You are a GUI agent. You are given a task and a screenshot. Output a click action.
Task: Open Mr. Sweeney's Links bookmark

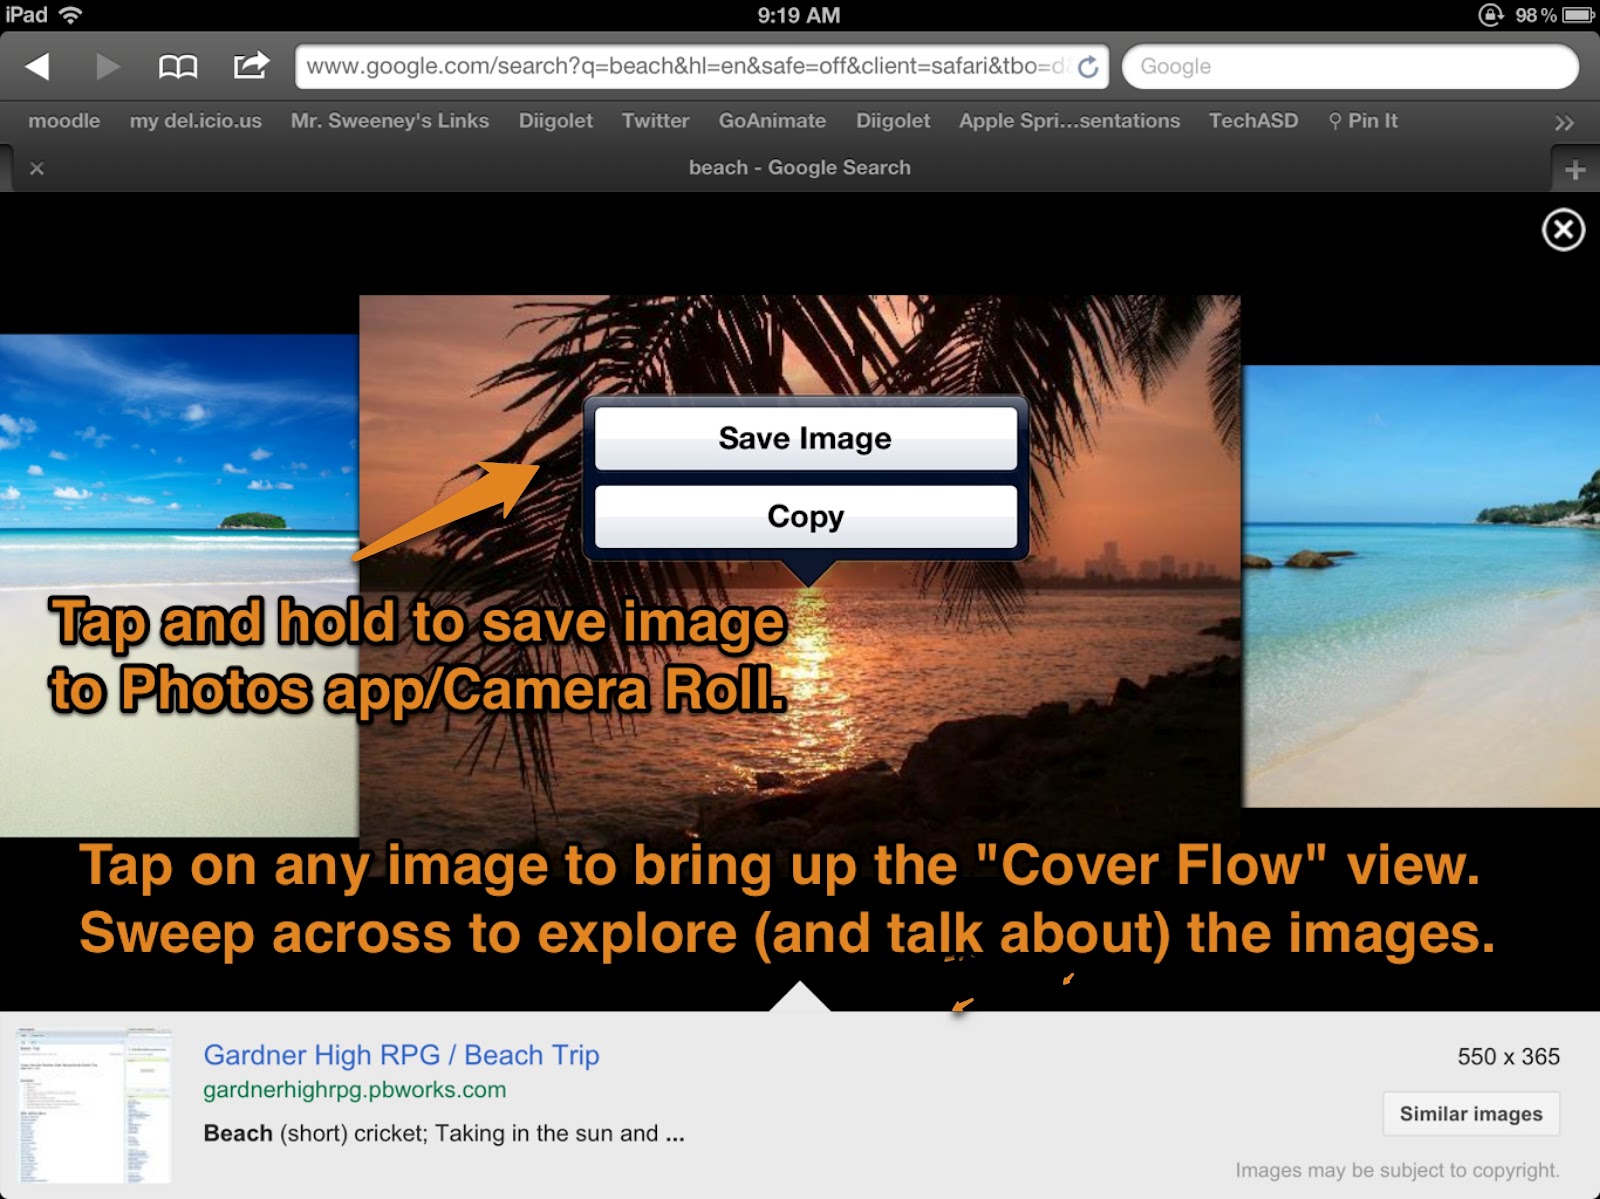[x=389, y=120]
